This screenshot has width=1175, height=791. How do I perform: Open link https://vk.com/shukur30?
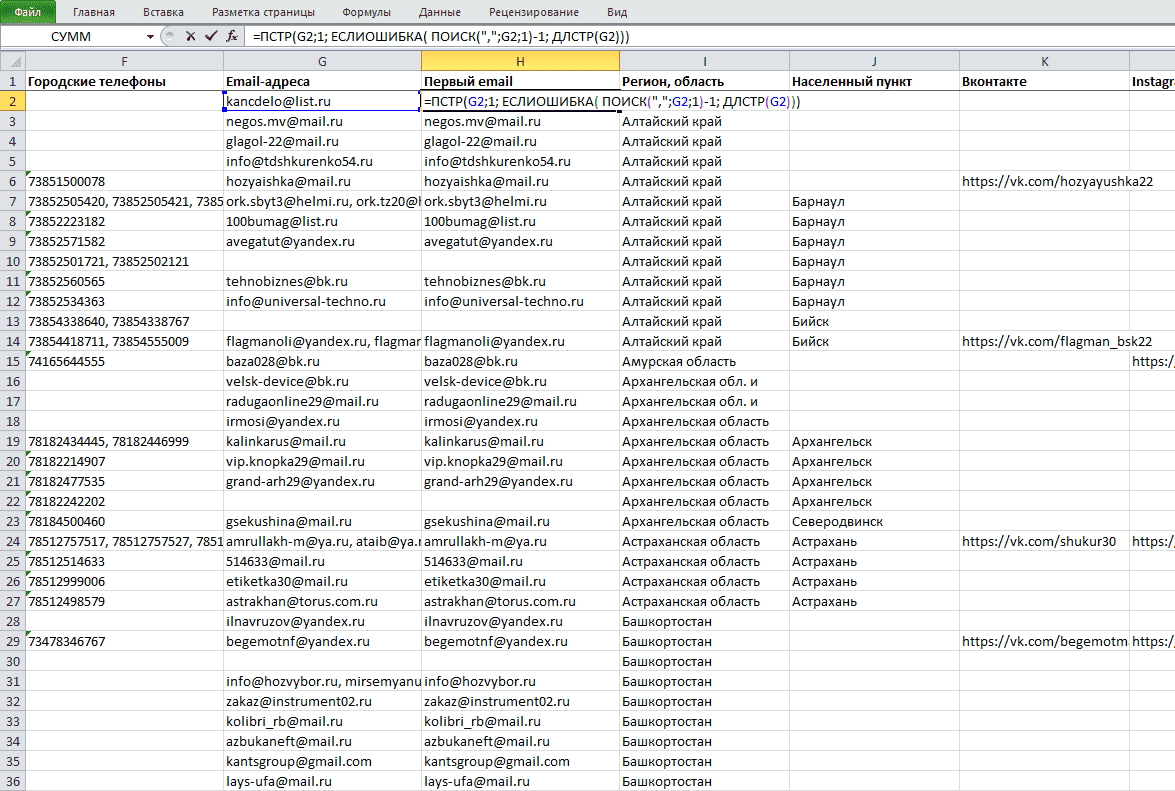pyautogui.click(x=1039, y=541)
